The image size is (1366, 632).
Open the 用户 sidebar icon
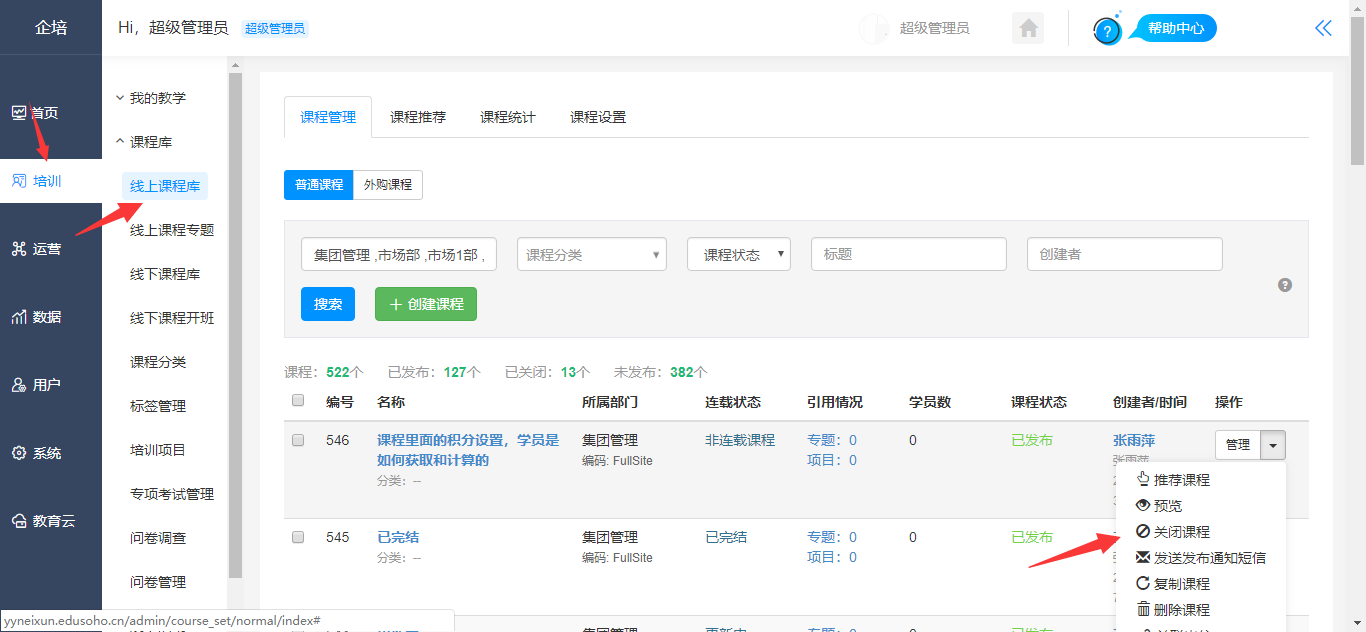[x=19, y=385]
